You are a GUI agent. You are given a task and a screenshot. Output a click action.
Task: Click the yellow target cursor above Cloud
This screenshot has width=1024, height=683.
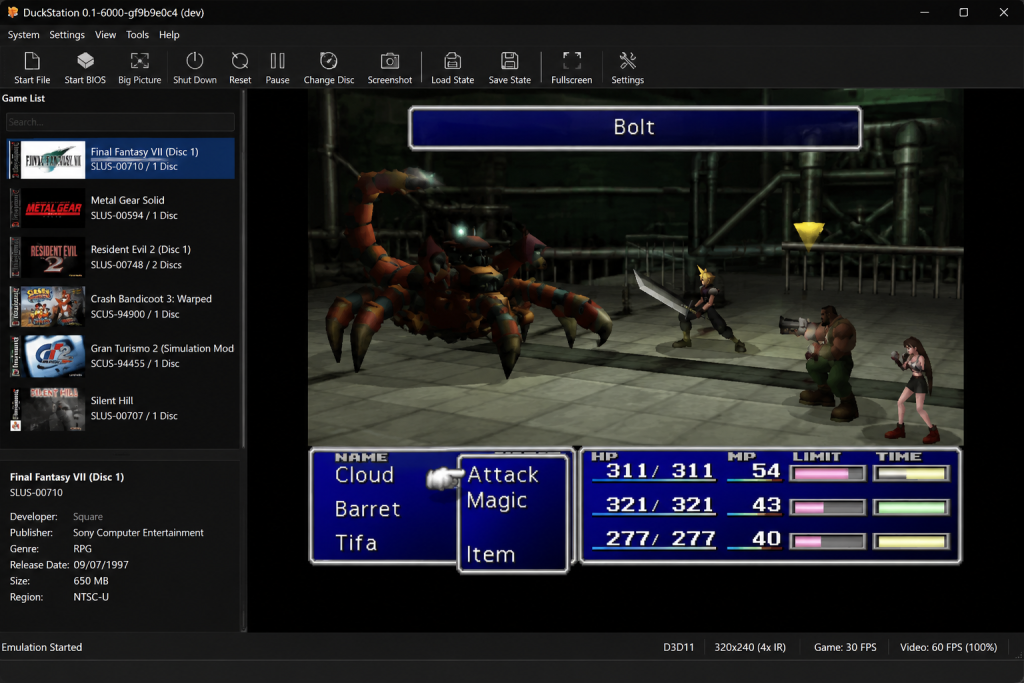(808, 236)
